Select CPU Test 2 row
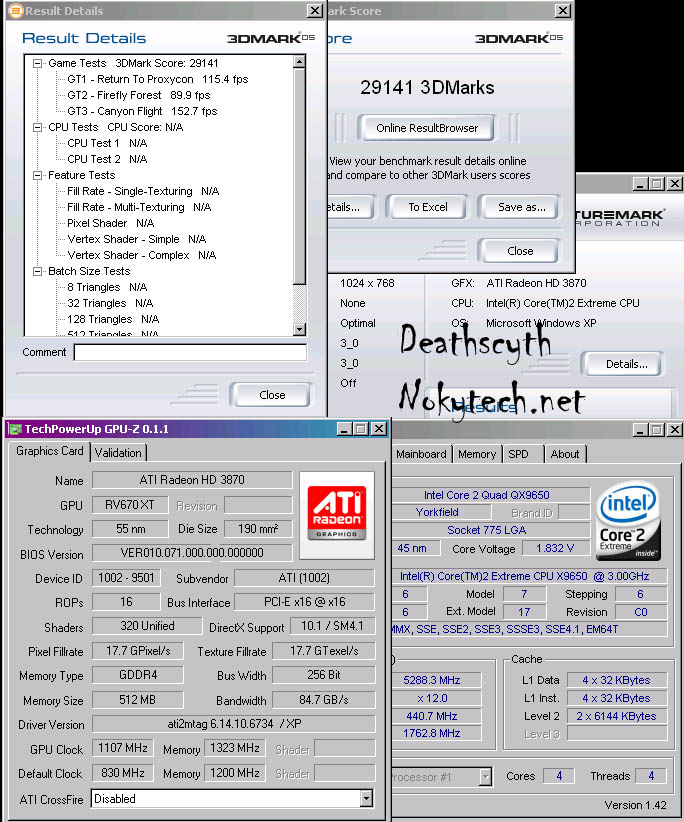Viewport: 684px width, 822px height. pos(107,159)
